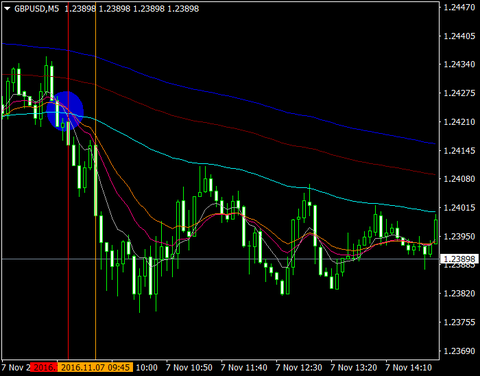Click the 7 Nov 12:30 time label
This screenshot has height=376, width=480.
pyautogui.click(x=299, y=367)
